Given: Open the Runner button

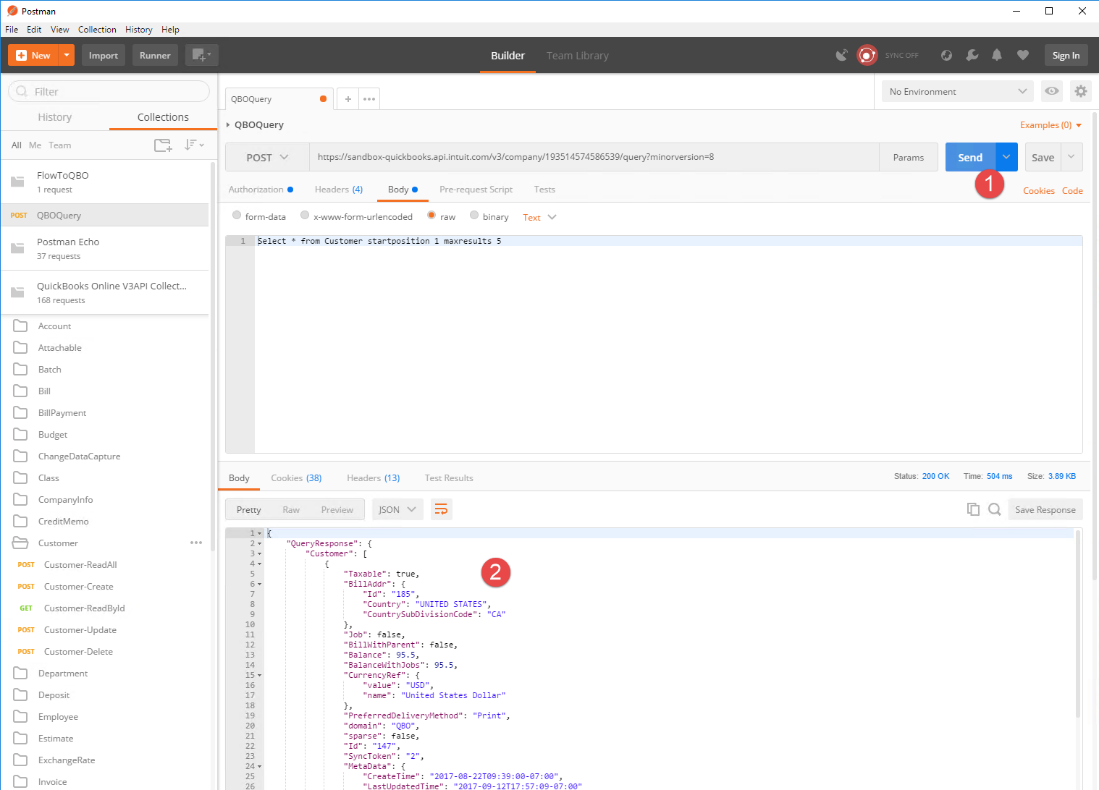Looking at the screenshot, I should click(x=155, y=55).
